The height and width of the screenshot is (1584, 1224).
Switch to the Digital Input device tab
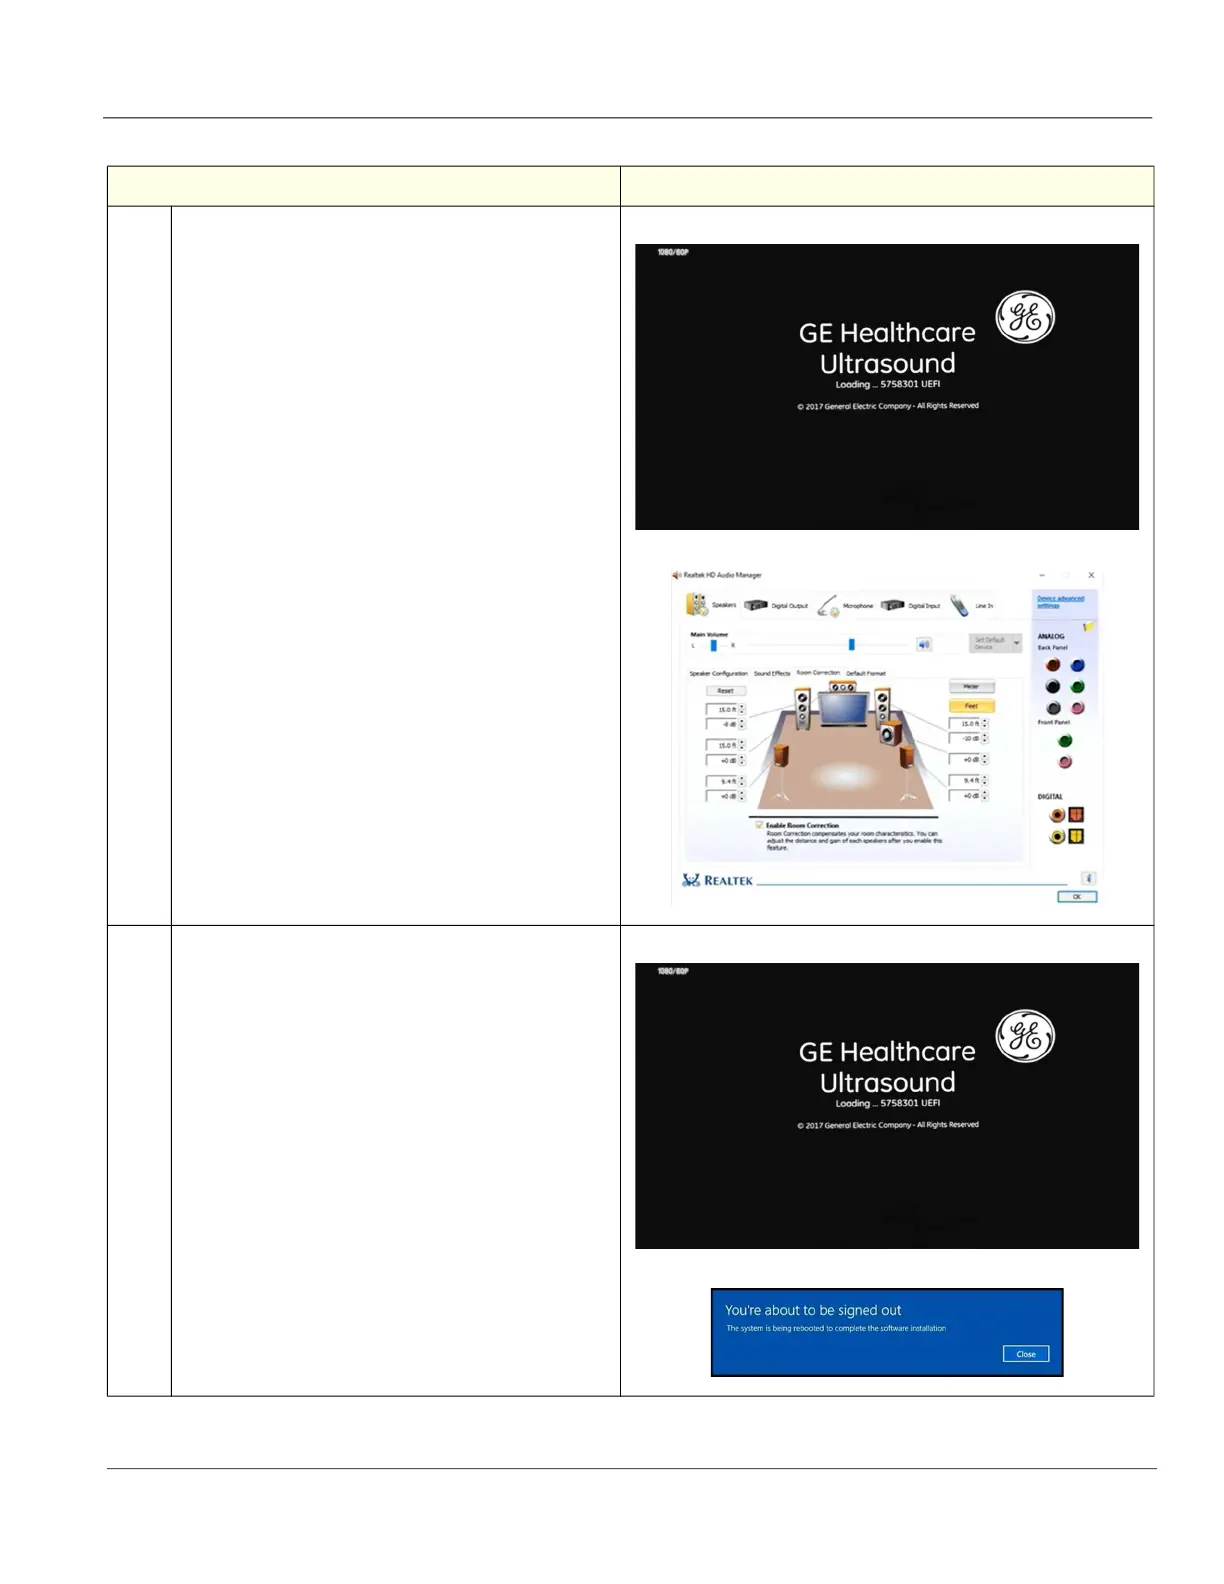(911, 605)
